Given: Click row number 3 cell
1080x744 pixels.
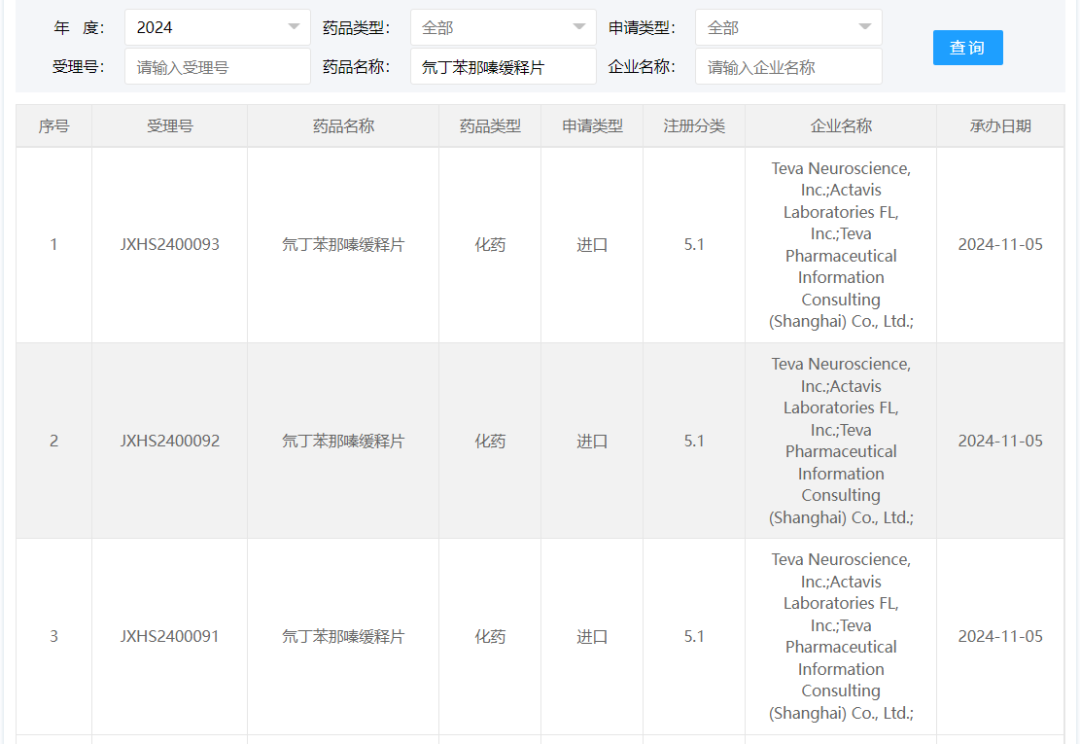Looking at the screenshot, I should pyautogui.click(x=54, y=637).
